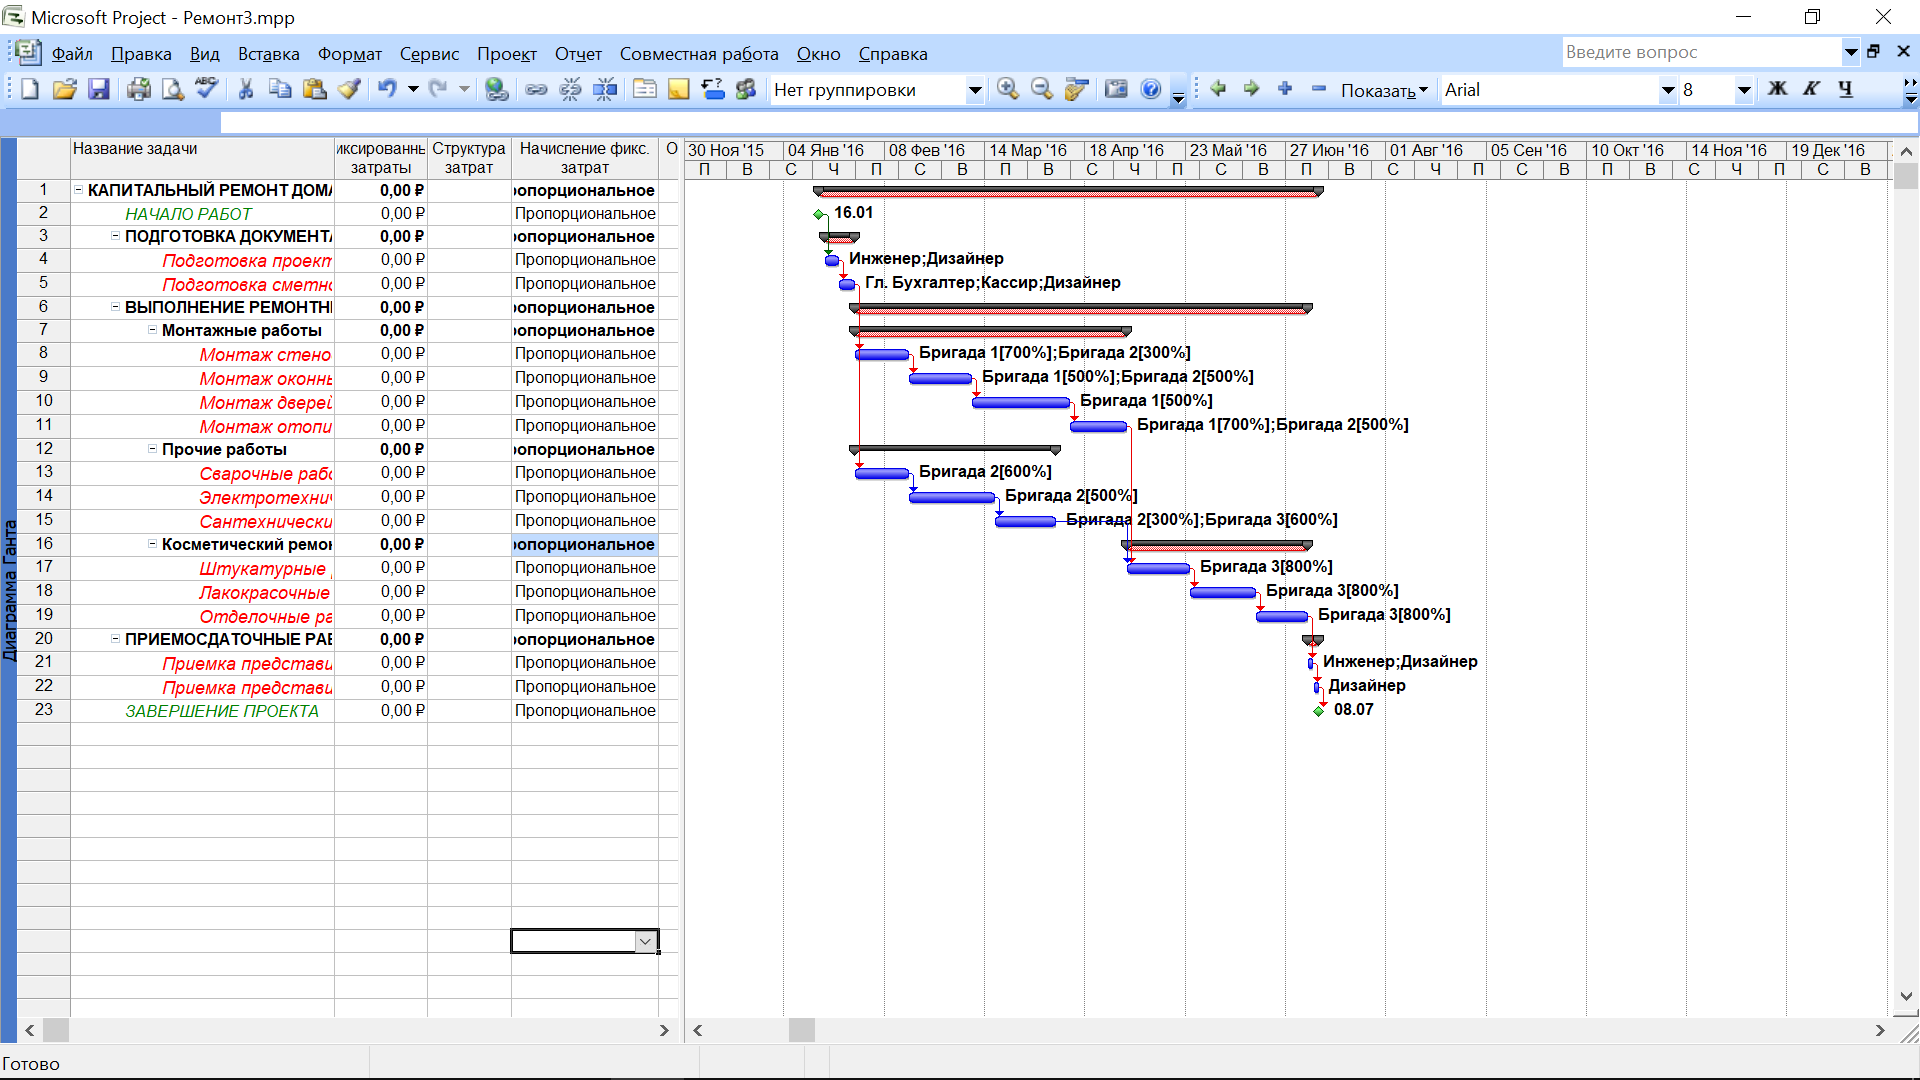
Task: Open the Нет группировки grouping dropdown
Action: tap(974, 90)
